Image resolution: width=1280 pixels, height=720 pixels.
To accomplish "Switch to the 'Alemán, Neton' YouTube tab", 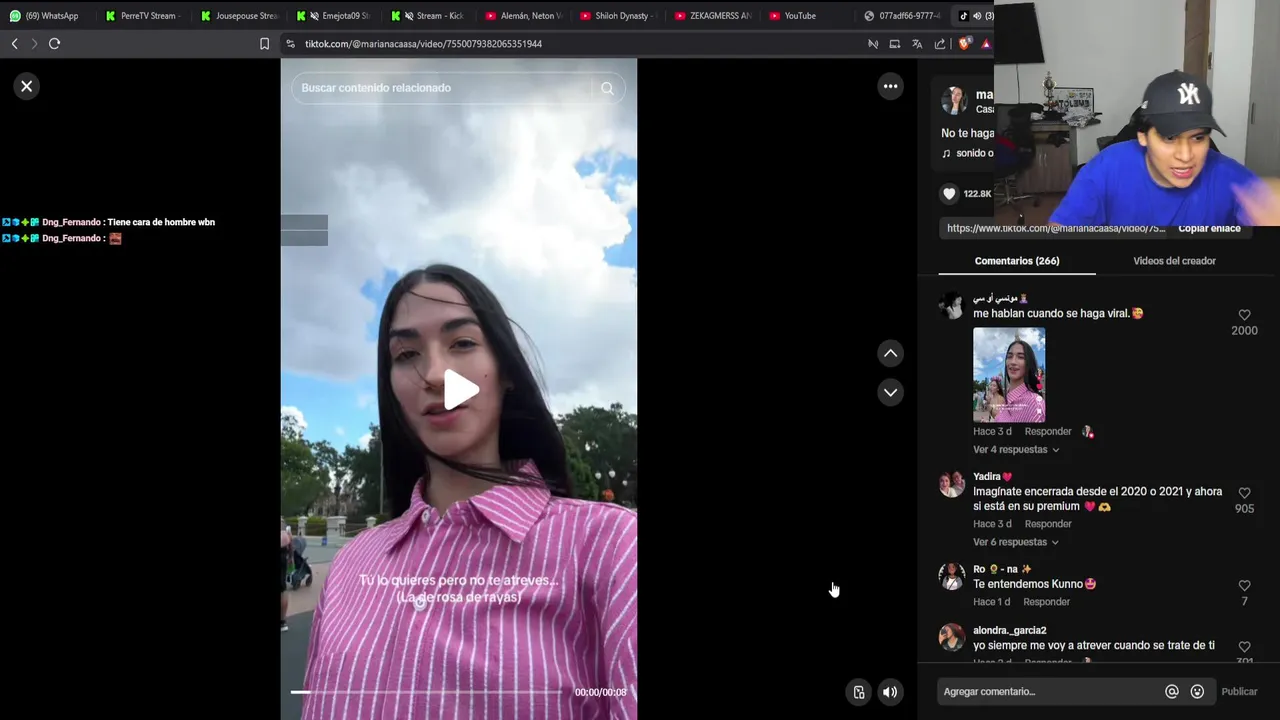I will [526, 16].
